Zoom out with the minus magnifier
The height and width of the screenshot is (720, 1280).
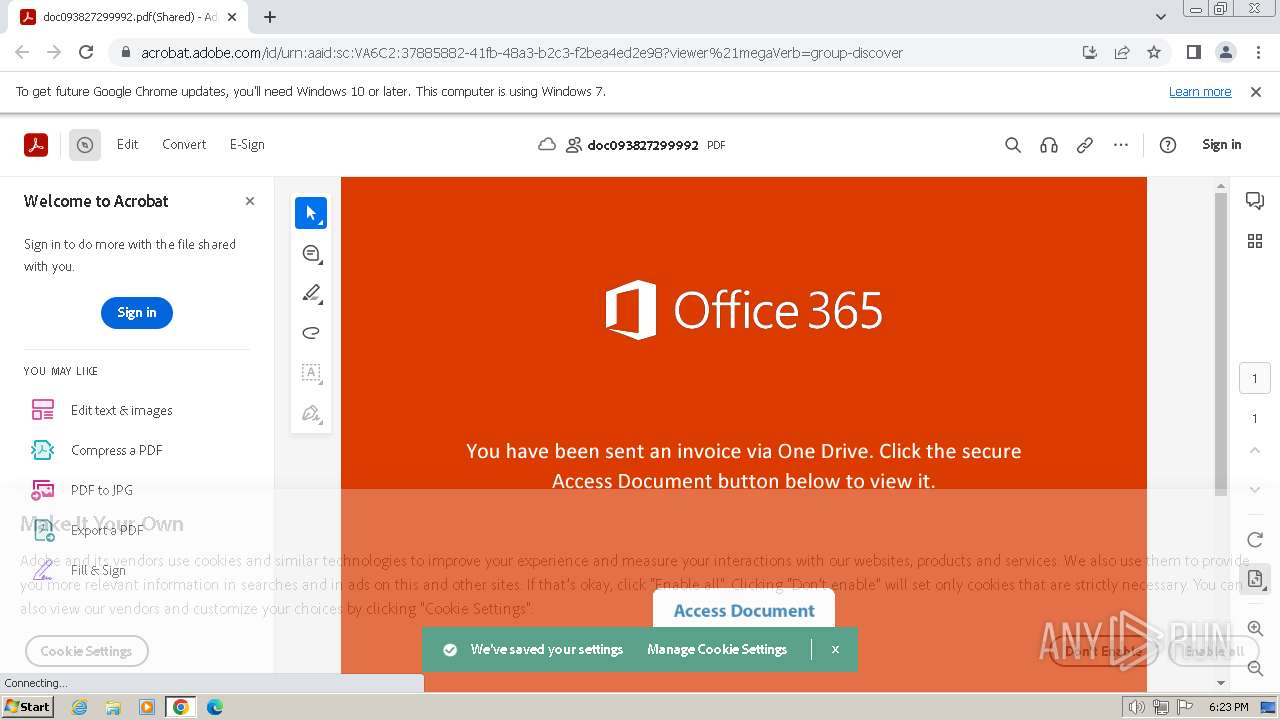tap(1255, 668)
